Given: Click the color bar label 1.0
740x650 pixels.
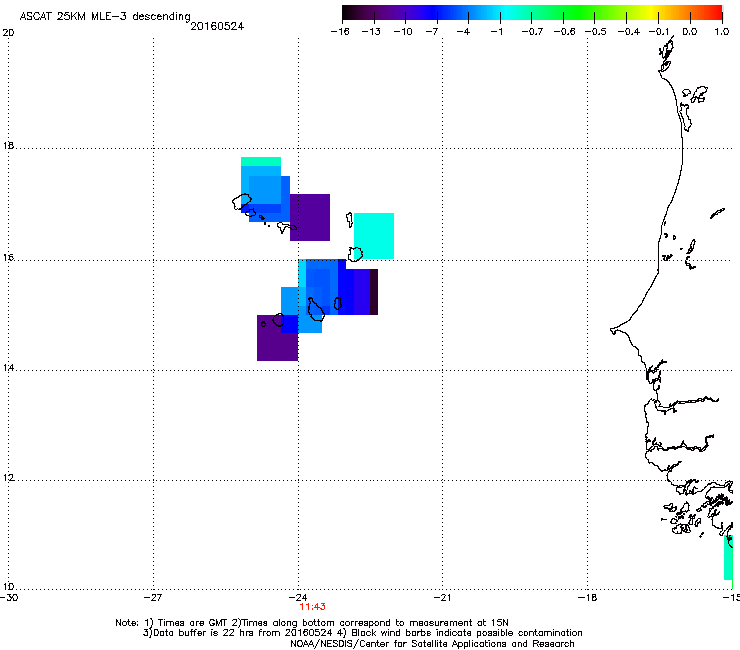Looking at the screenshot, I should (x=722, y=32).
